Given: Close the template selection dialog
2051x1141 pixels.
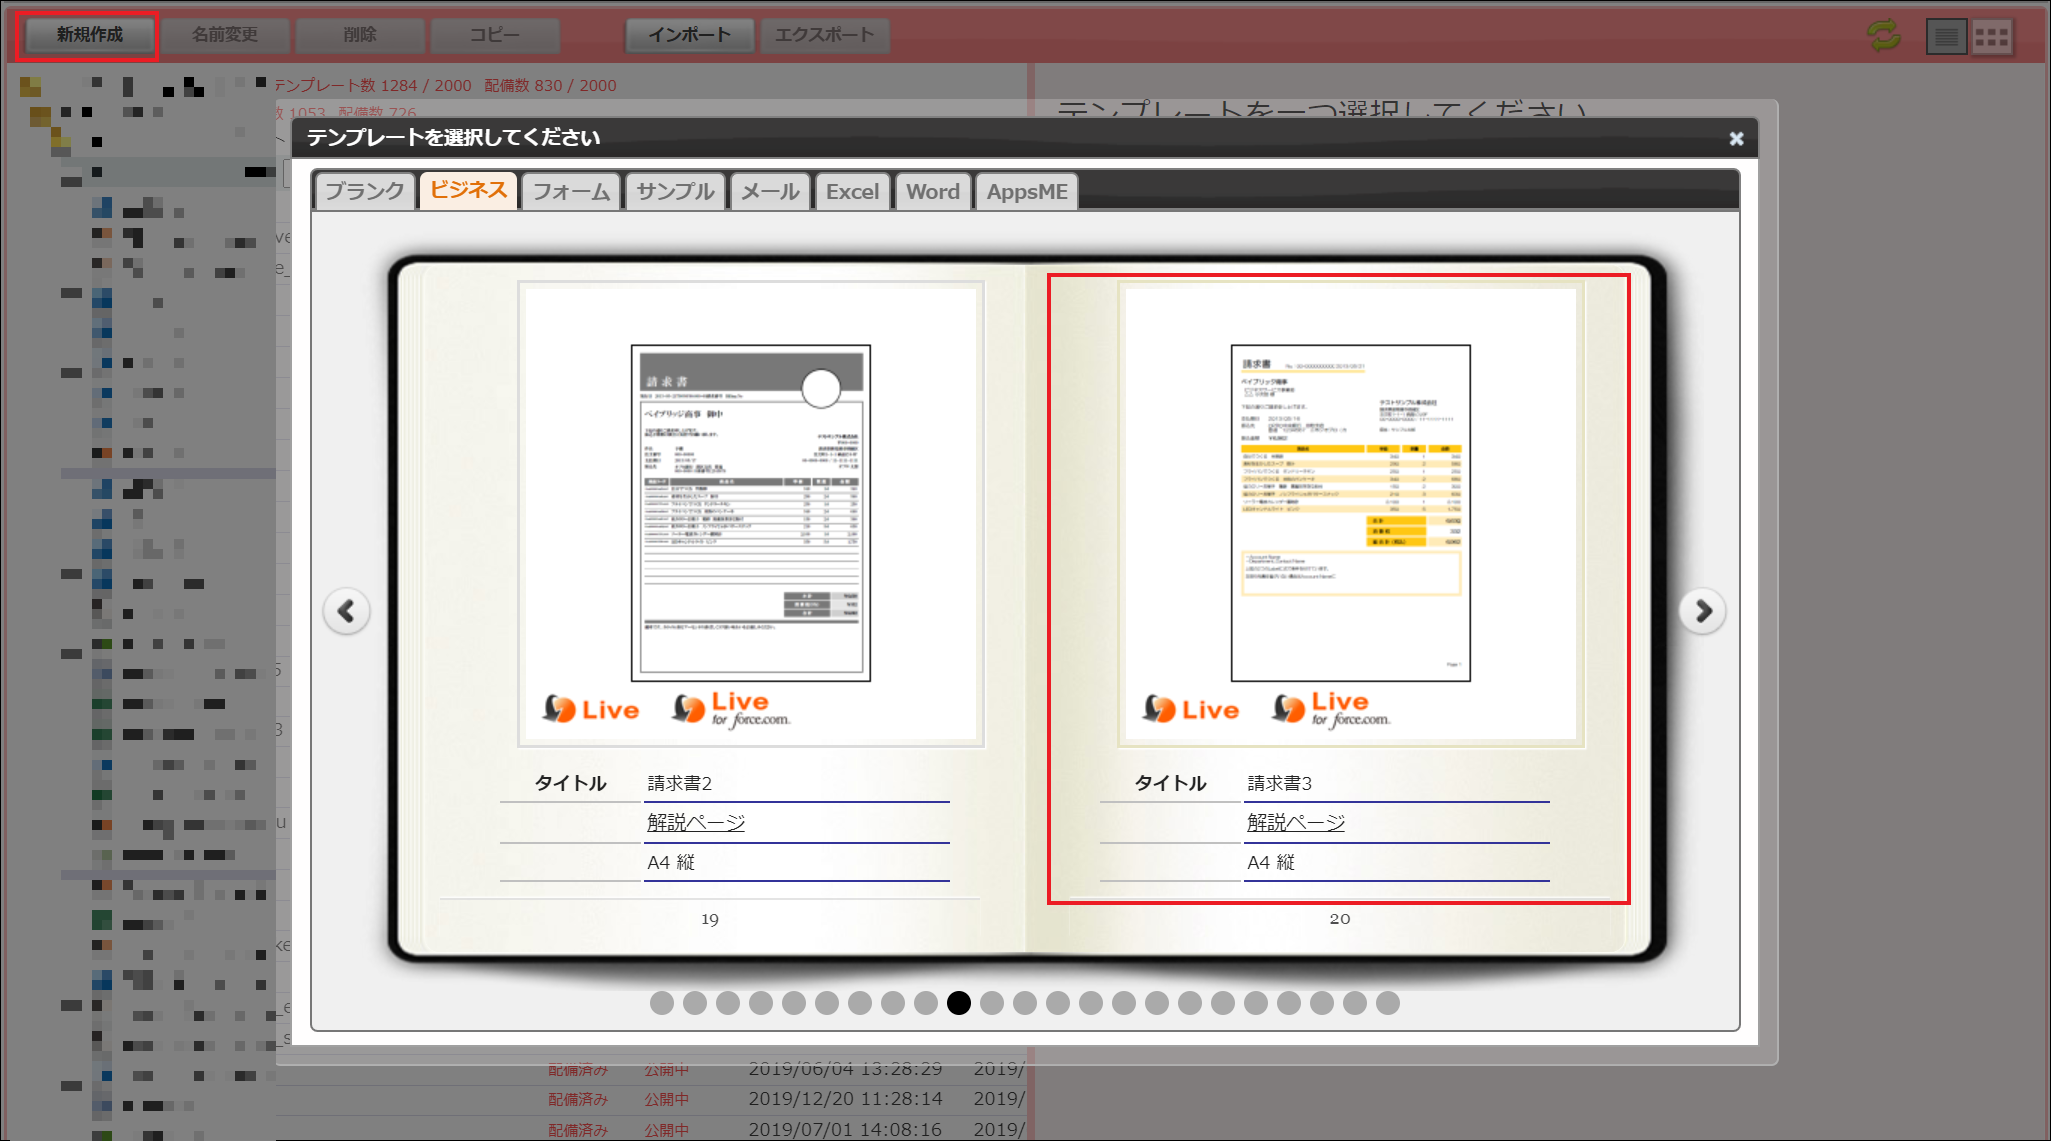Looking at the screenshot, I should click(1736, 139).
